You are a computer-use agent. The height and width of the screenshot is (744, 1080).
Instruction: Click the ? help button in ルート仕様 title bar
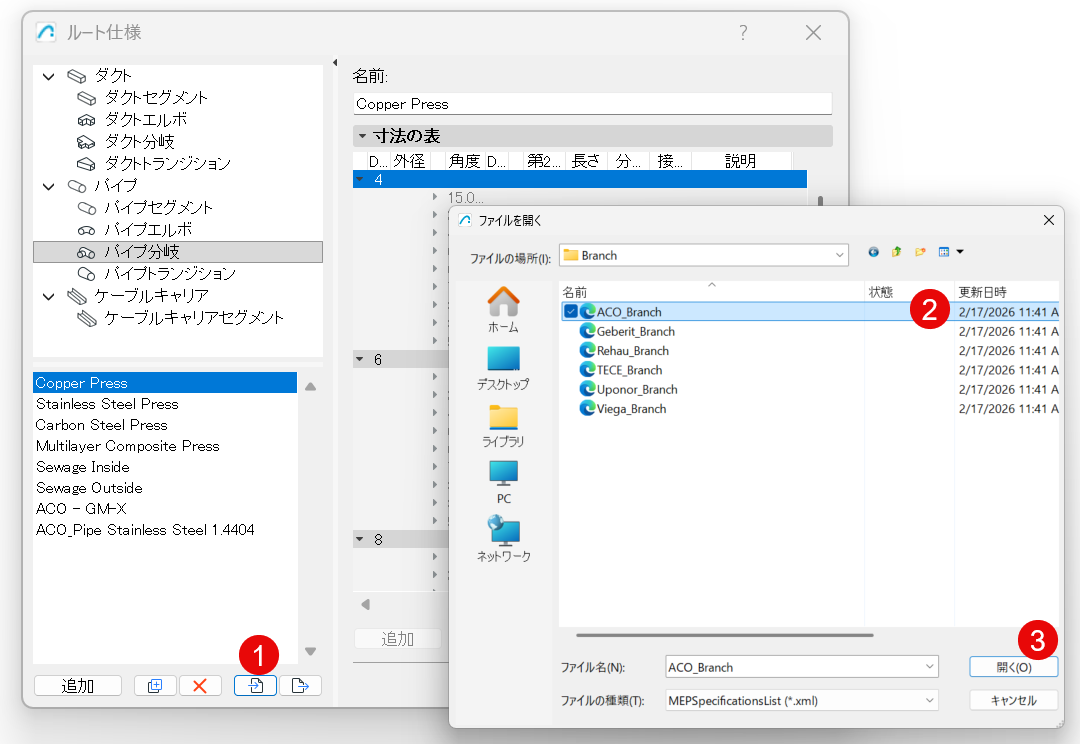(x=743, y=32)
